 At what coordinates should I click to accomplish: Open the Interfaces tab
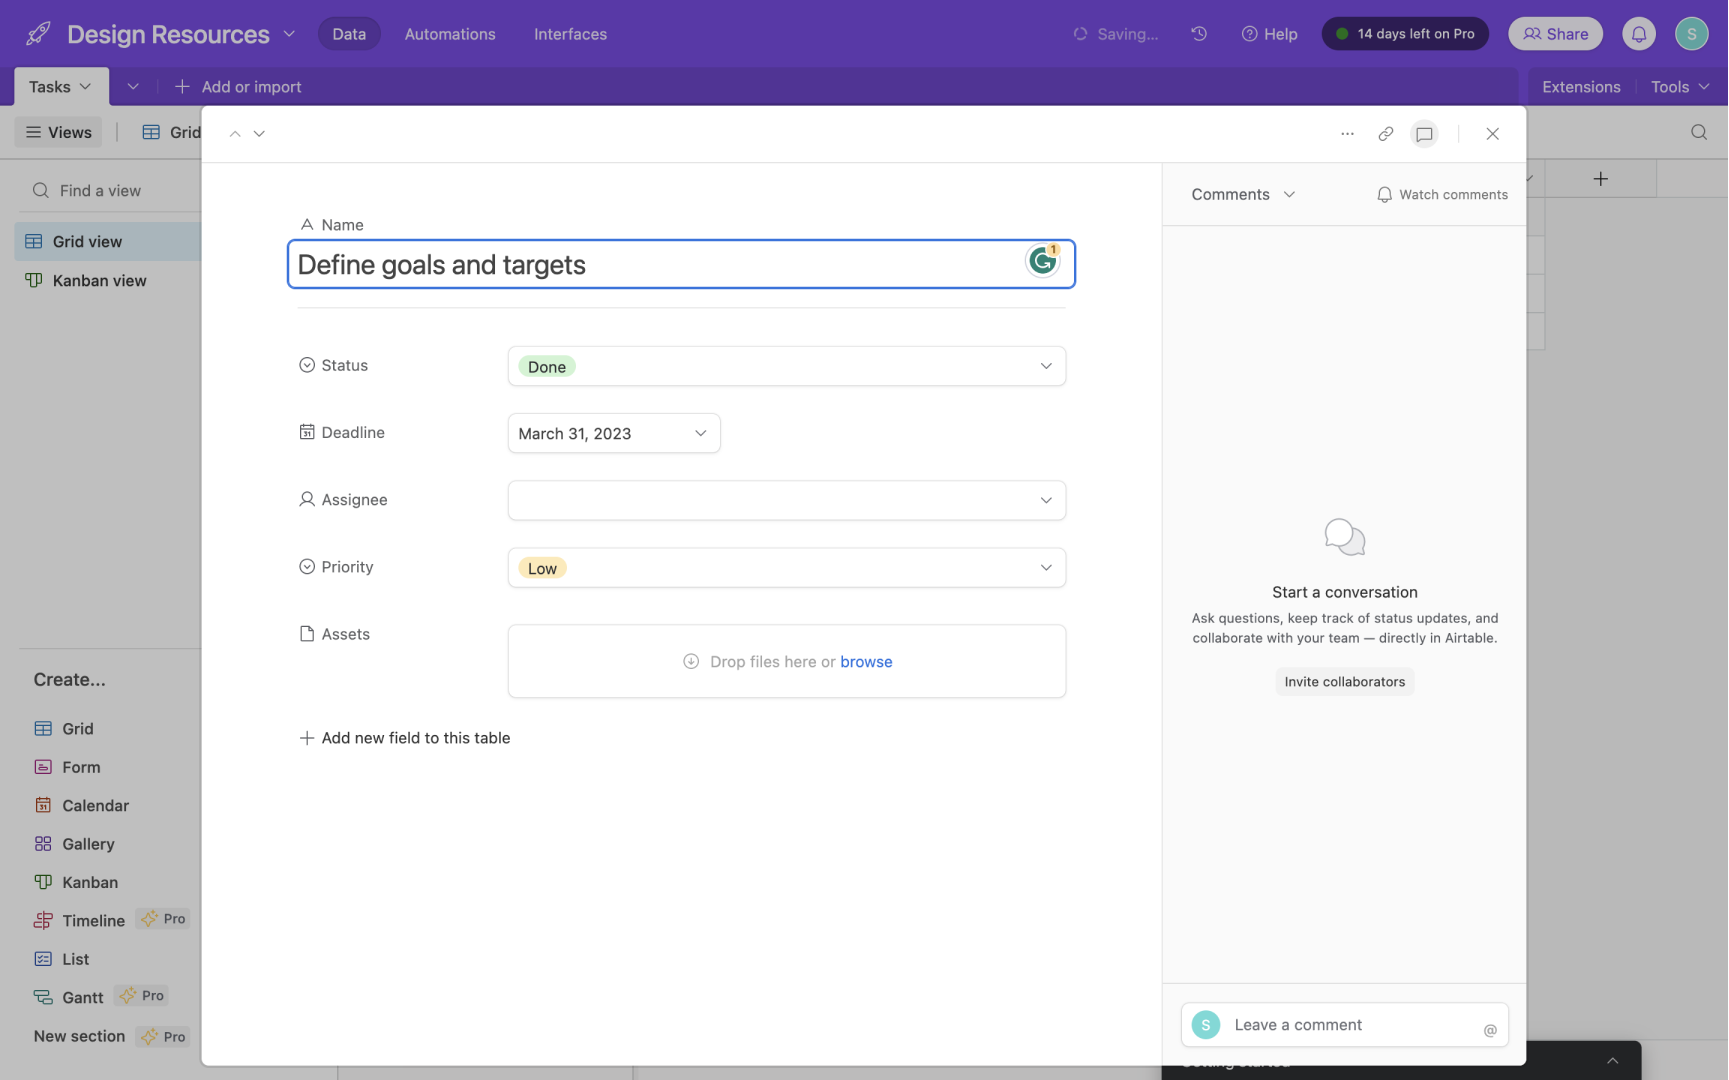click(x=569, y=33)
